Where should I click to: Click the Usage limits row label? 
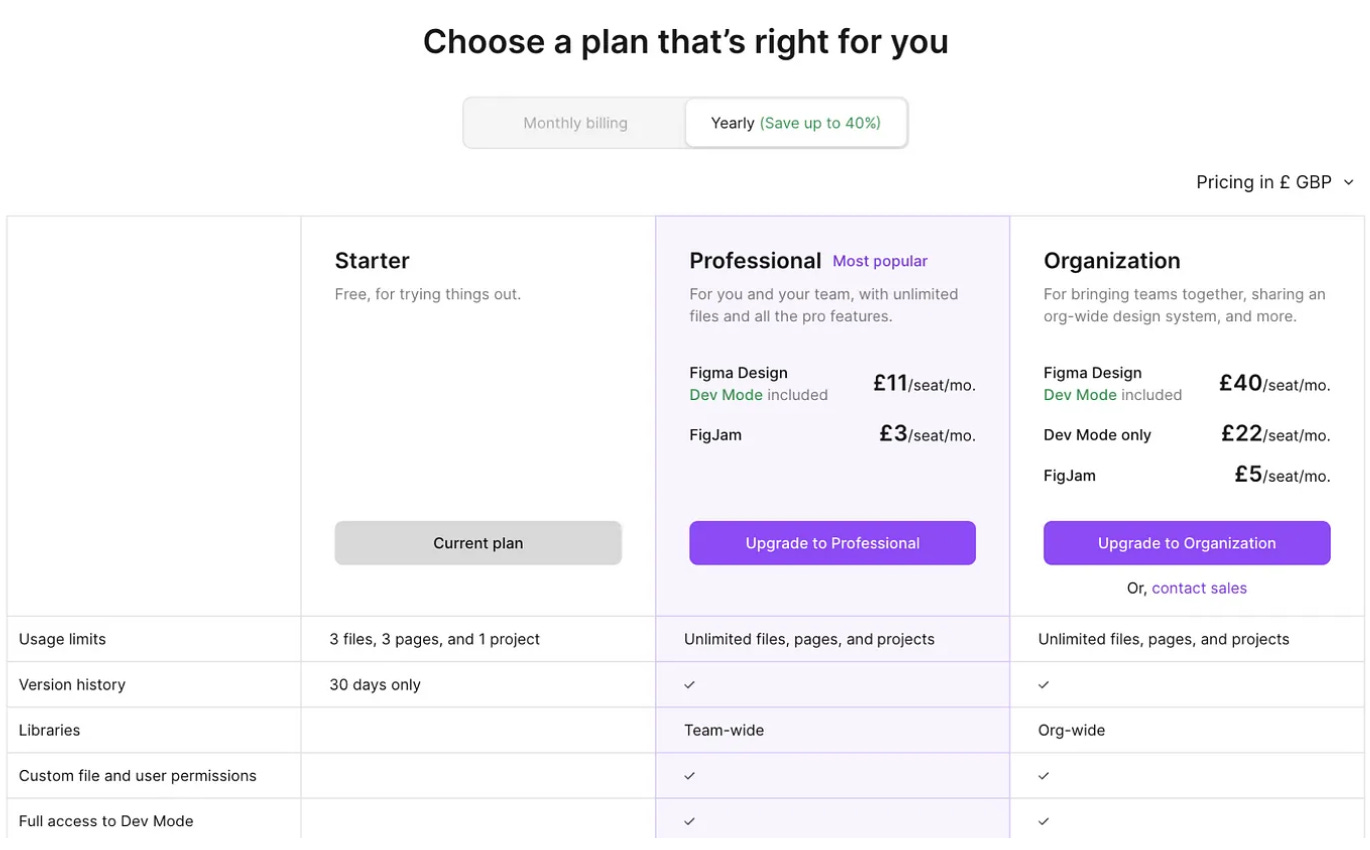(x=62, y=639)
